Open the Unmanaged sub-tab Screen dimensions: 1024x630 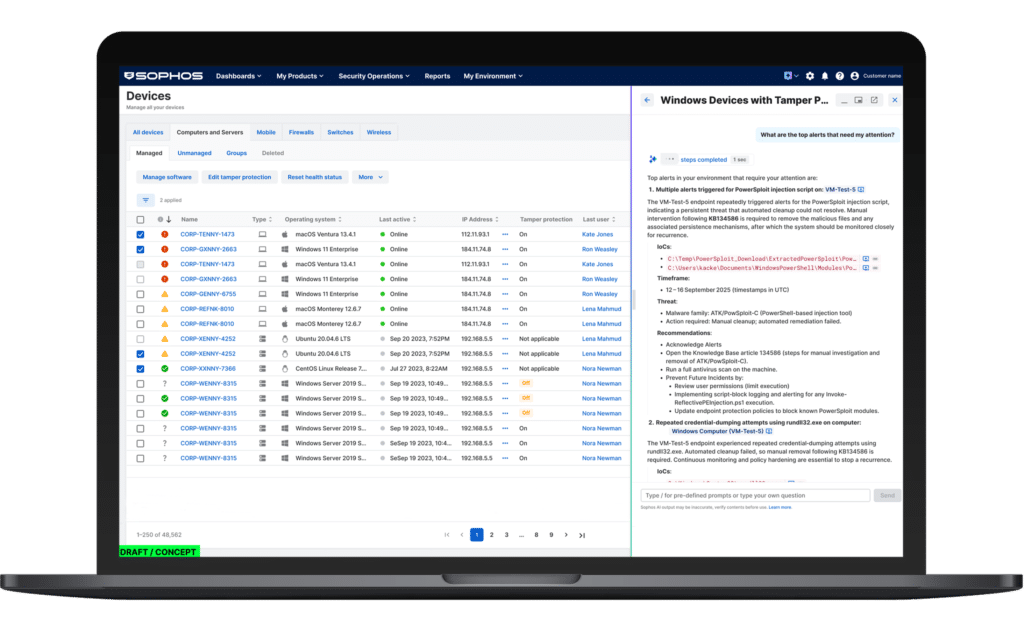pyautogui.click(x=195, y=153)
